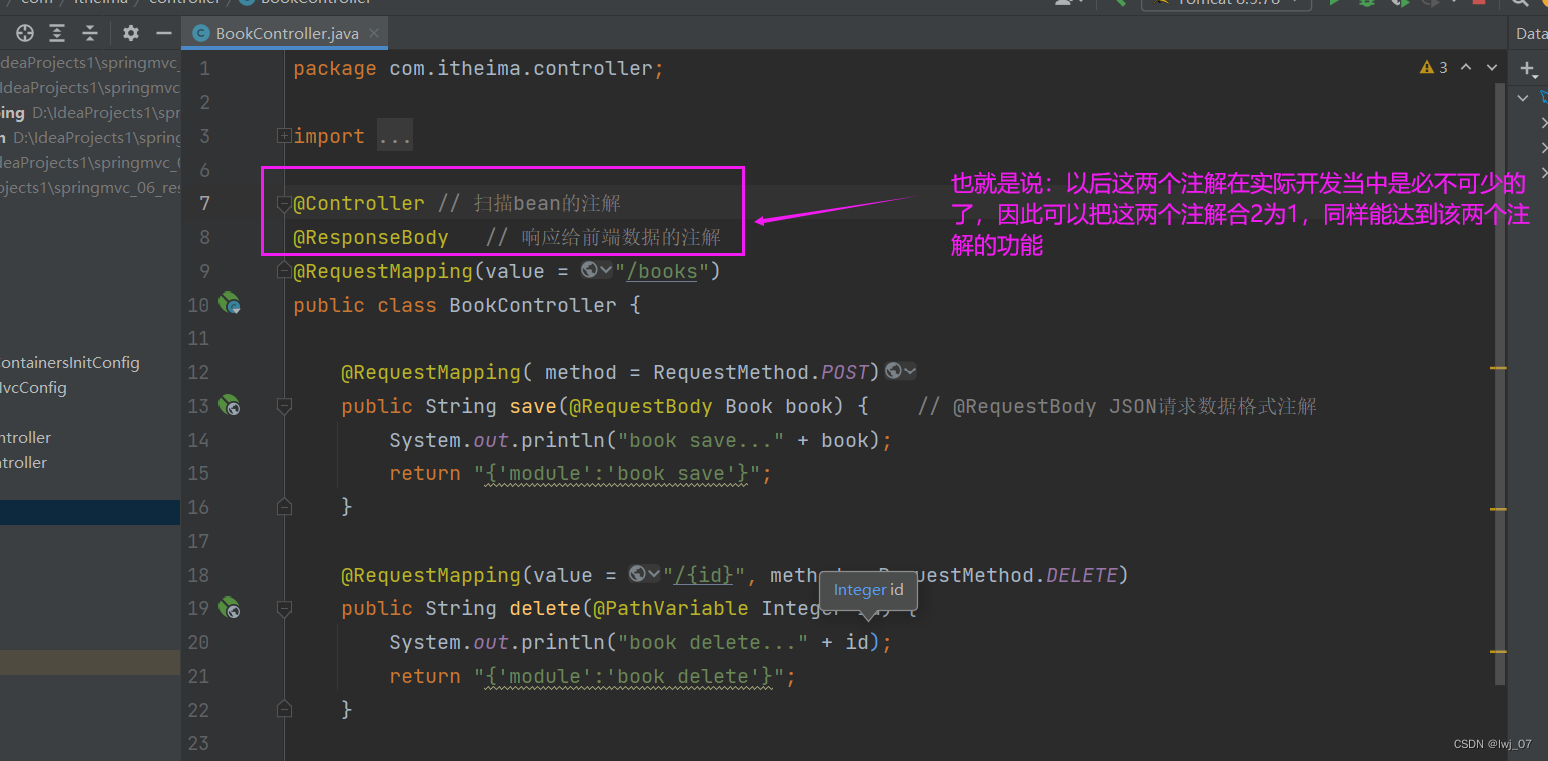Click Spring bean gutter icon on line 10
This screenshot has height=761, width=1548.
coord(230,304)
